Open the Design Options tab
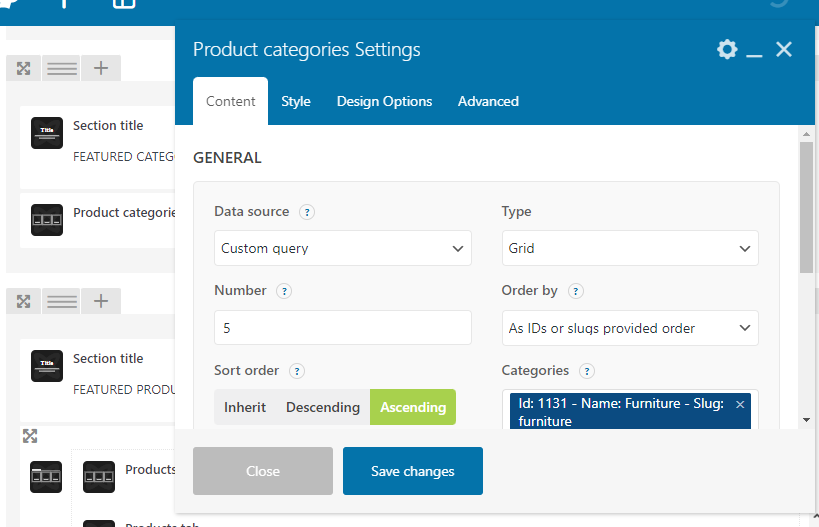The height and width of the screenshot is (527, 819). 384,101
